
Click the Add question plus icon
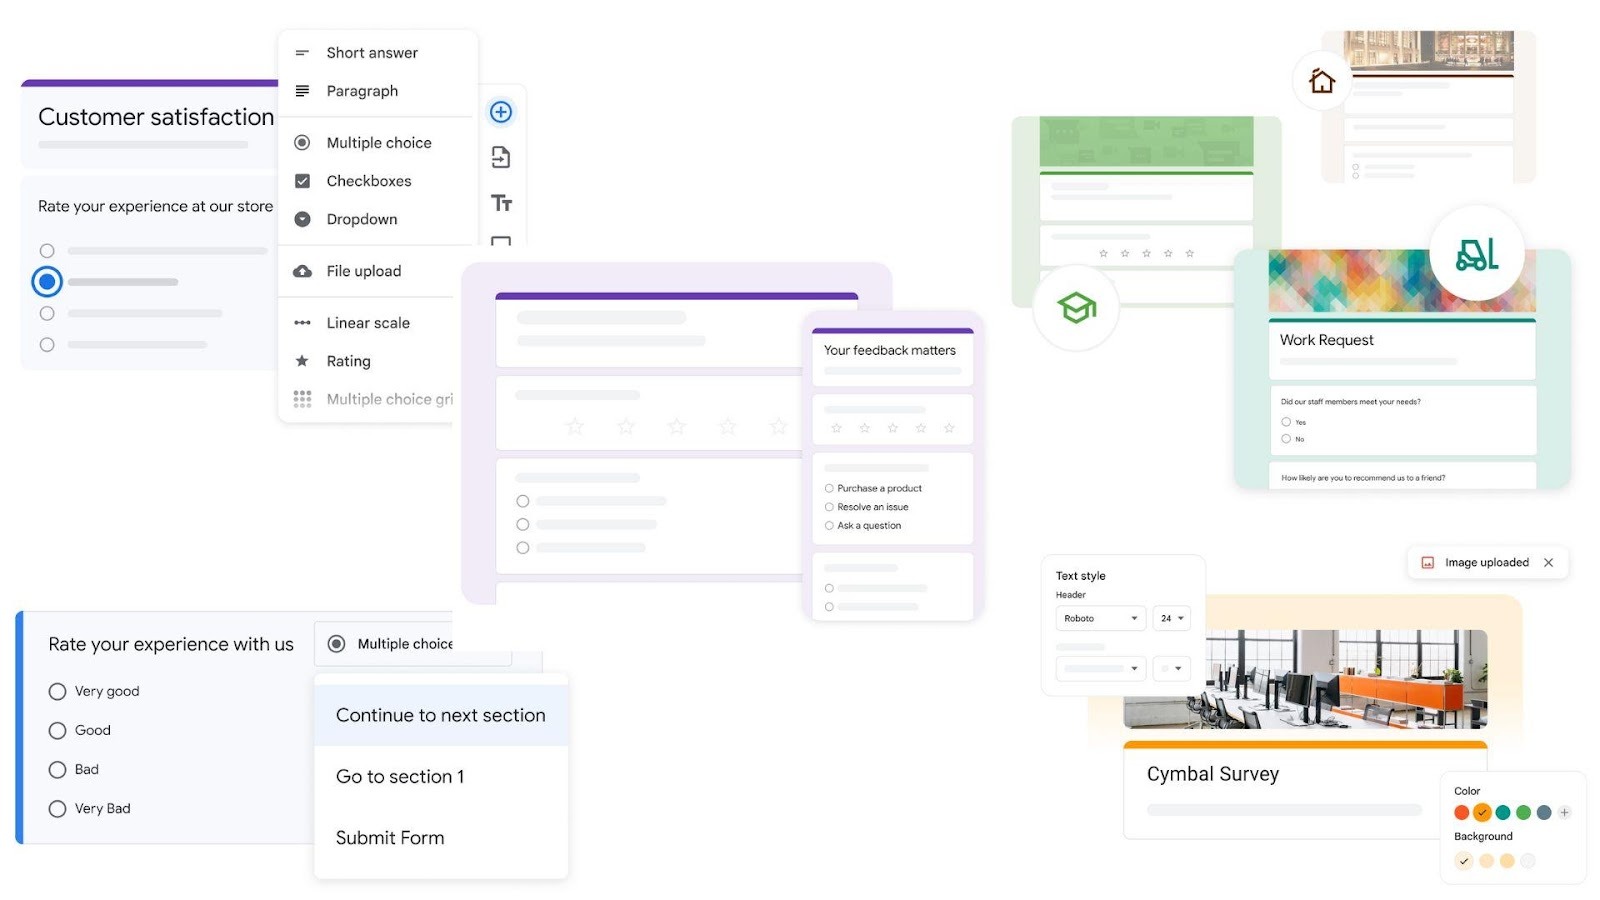coord(500,112)
